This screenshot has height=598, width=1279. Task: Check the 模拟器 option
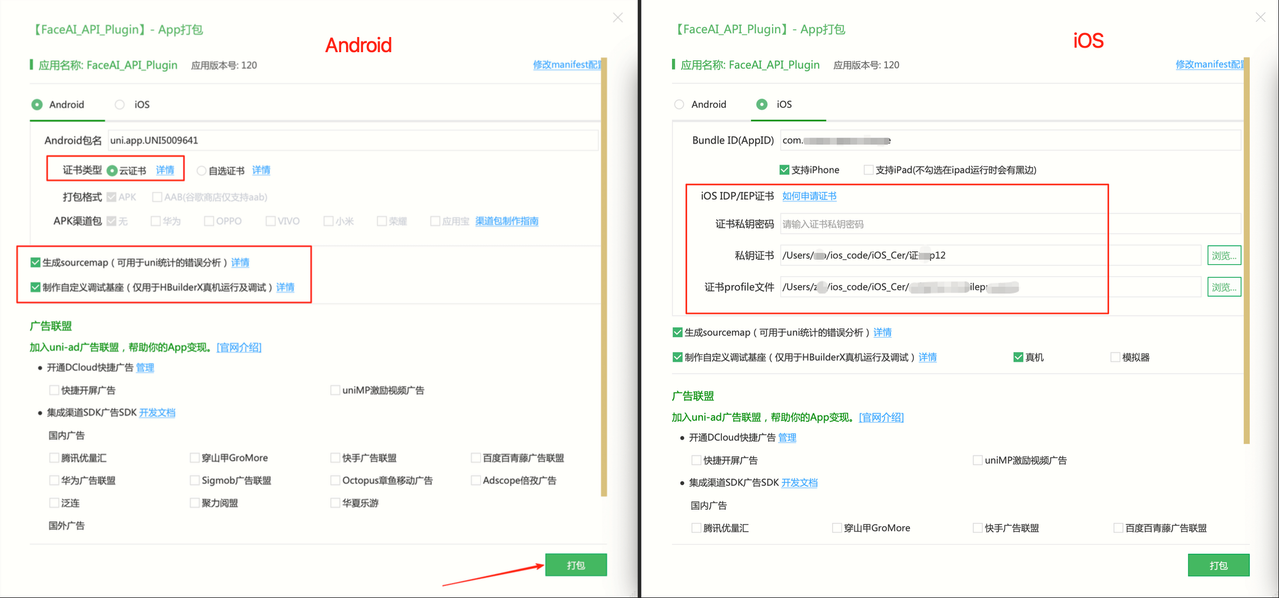(1115, 357)
